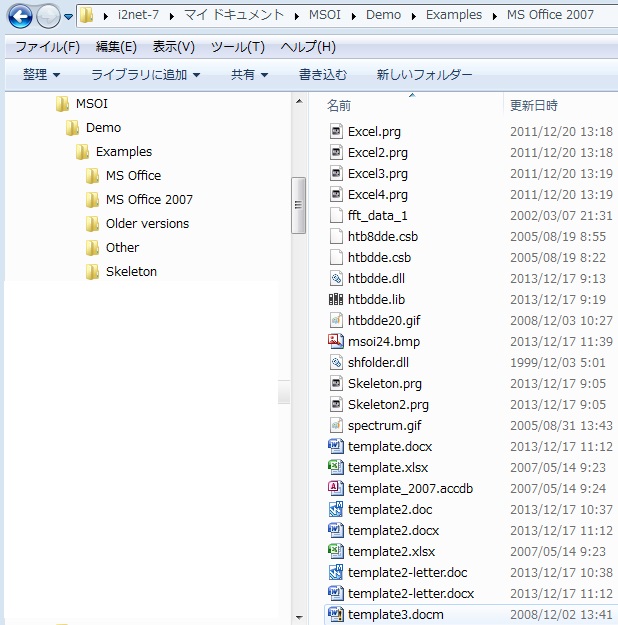This screenshot has height=625, width=618.
Task: Select msoi24.bmp bitmap icon
Action: point(336,341)
